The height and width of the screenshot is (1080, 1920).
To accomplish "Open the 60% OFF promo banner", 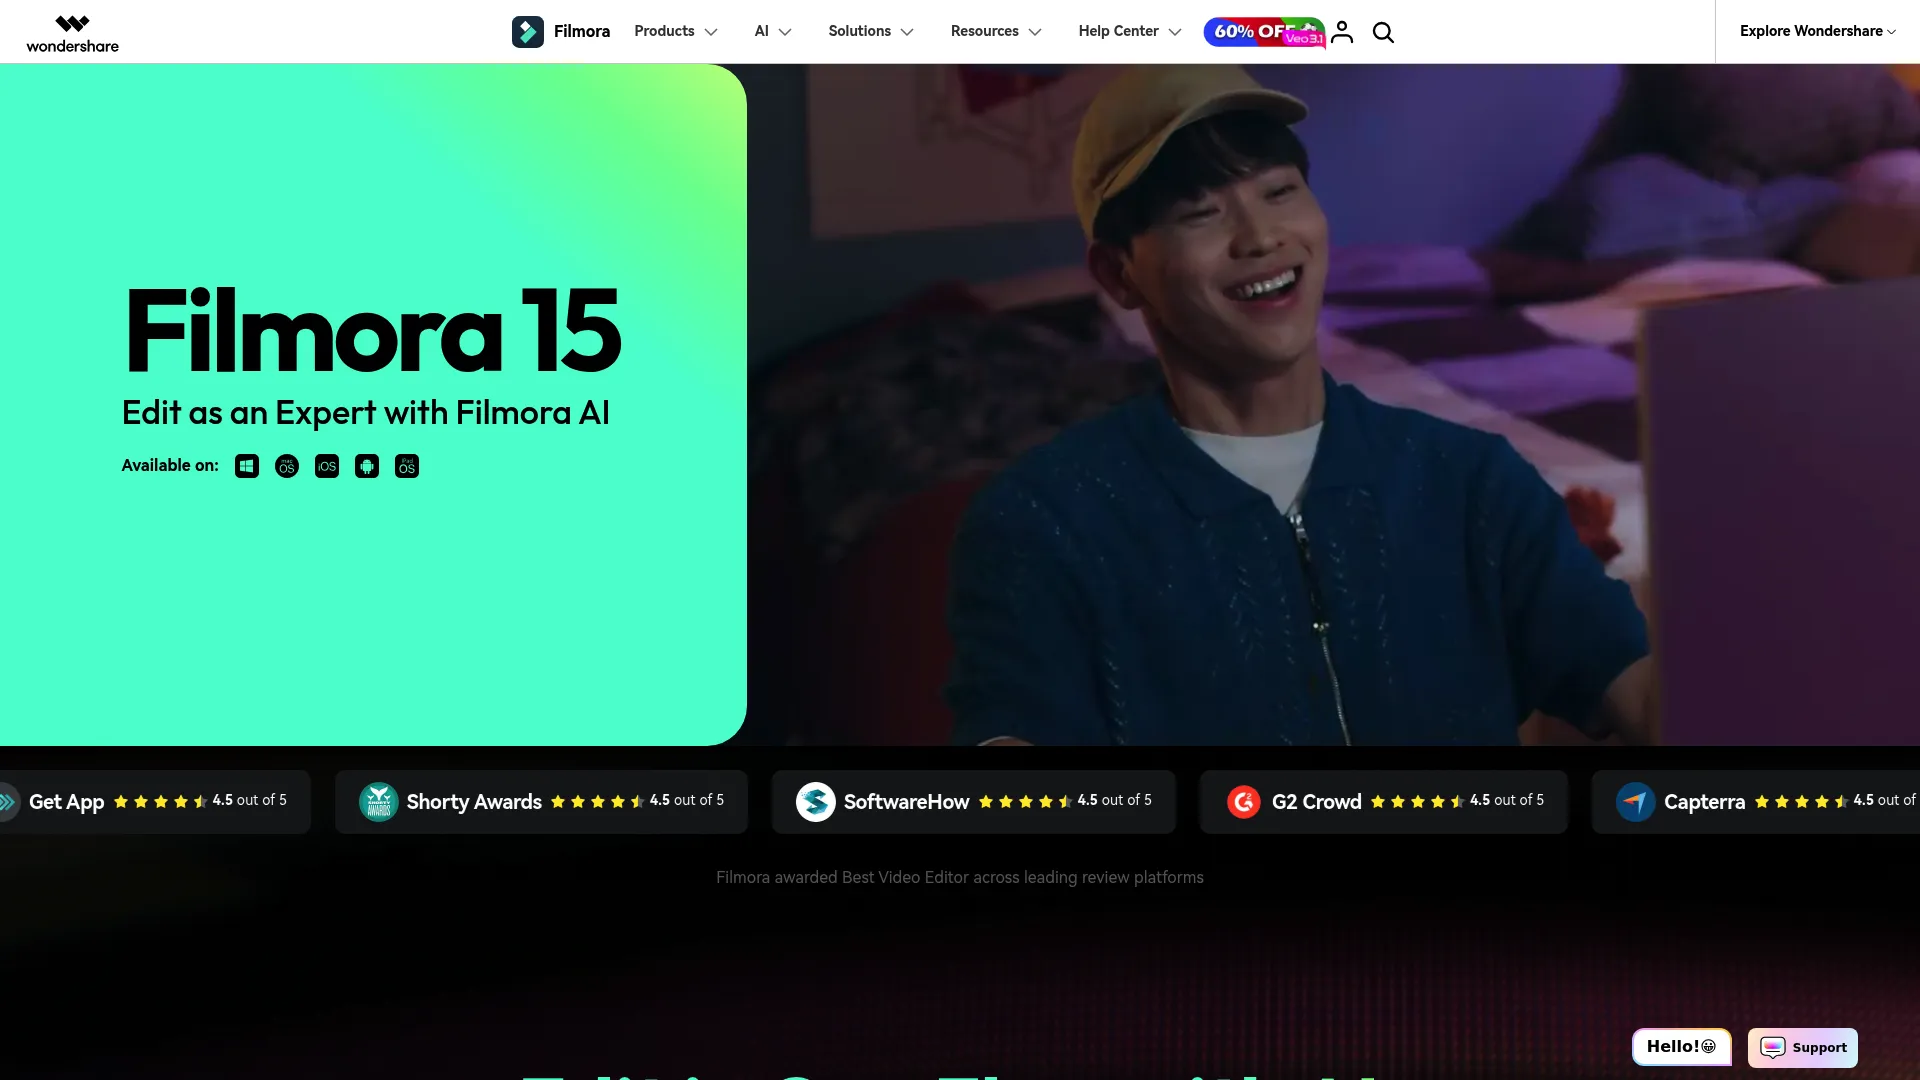I will point(1265,32).
